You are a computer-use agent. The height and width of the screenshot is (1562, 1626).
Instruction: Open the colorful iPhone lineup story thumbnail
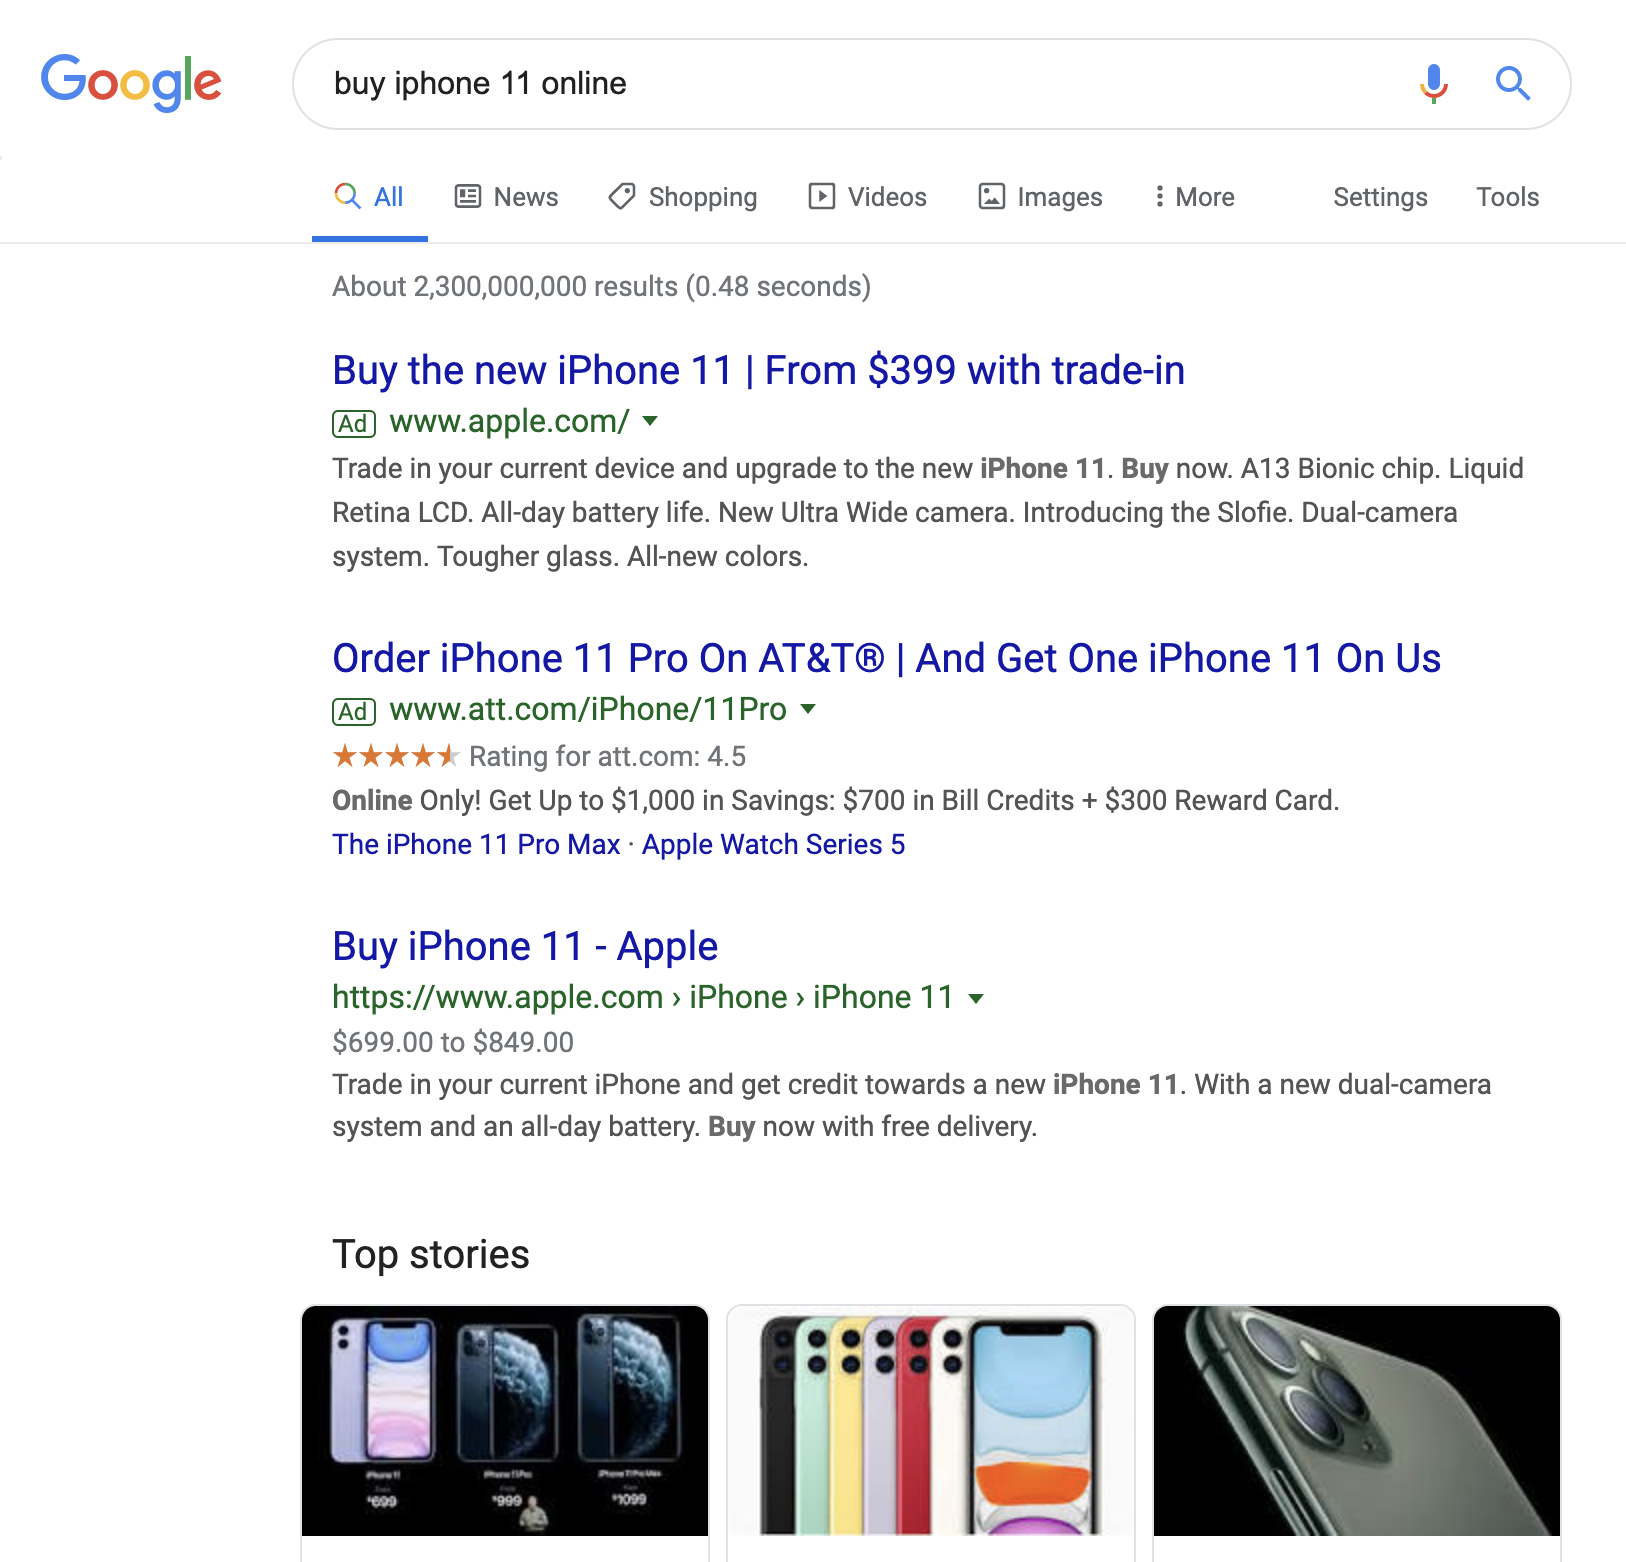[x=930, y=1425]
